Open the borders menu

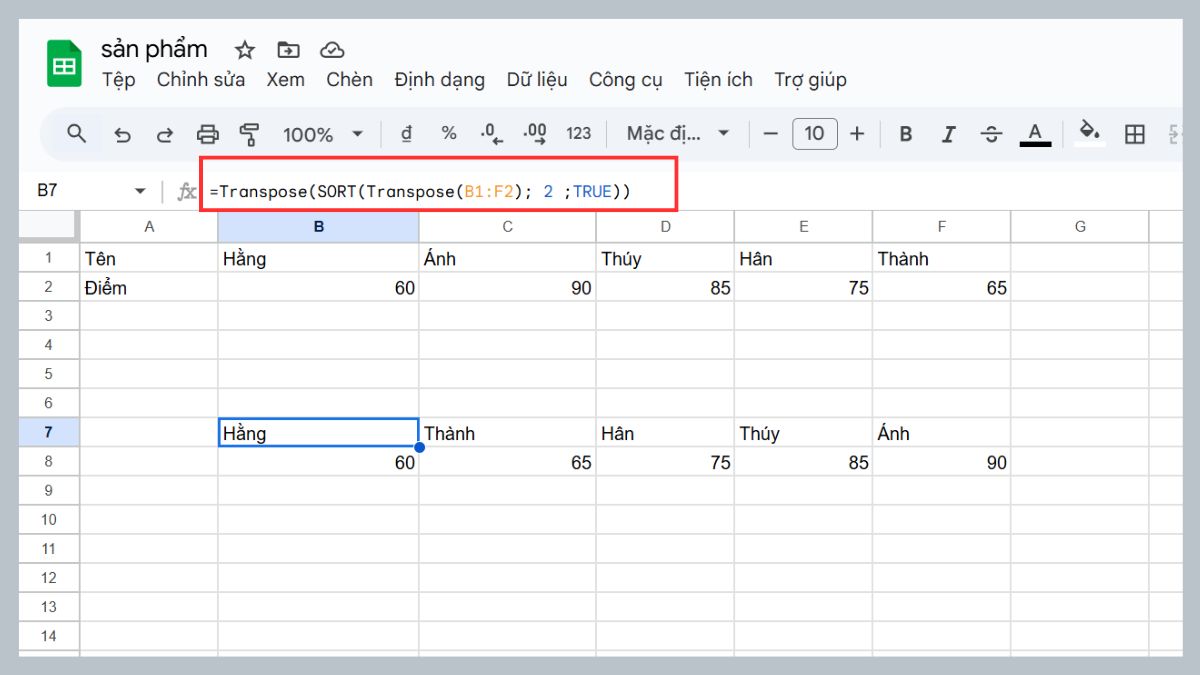click(1134, 133)
